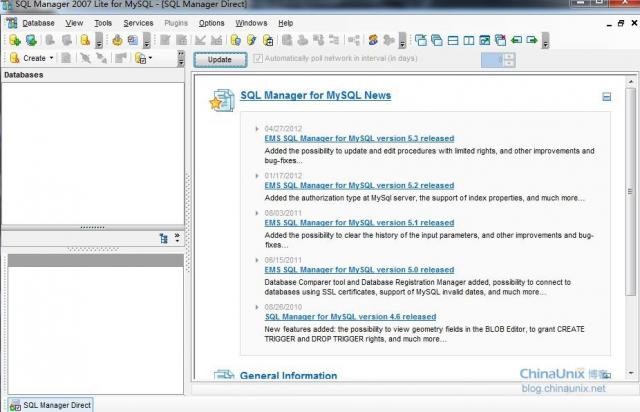
Task: Switch to the SQL Manager Direct tab
Action: 50,405
